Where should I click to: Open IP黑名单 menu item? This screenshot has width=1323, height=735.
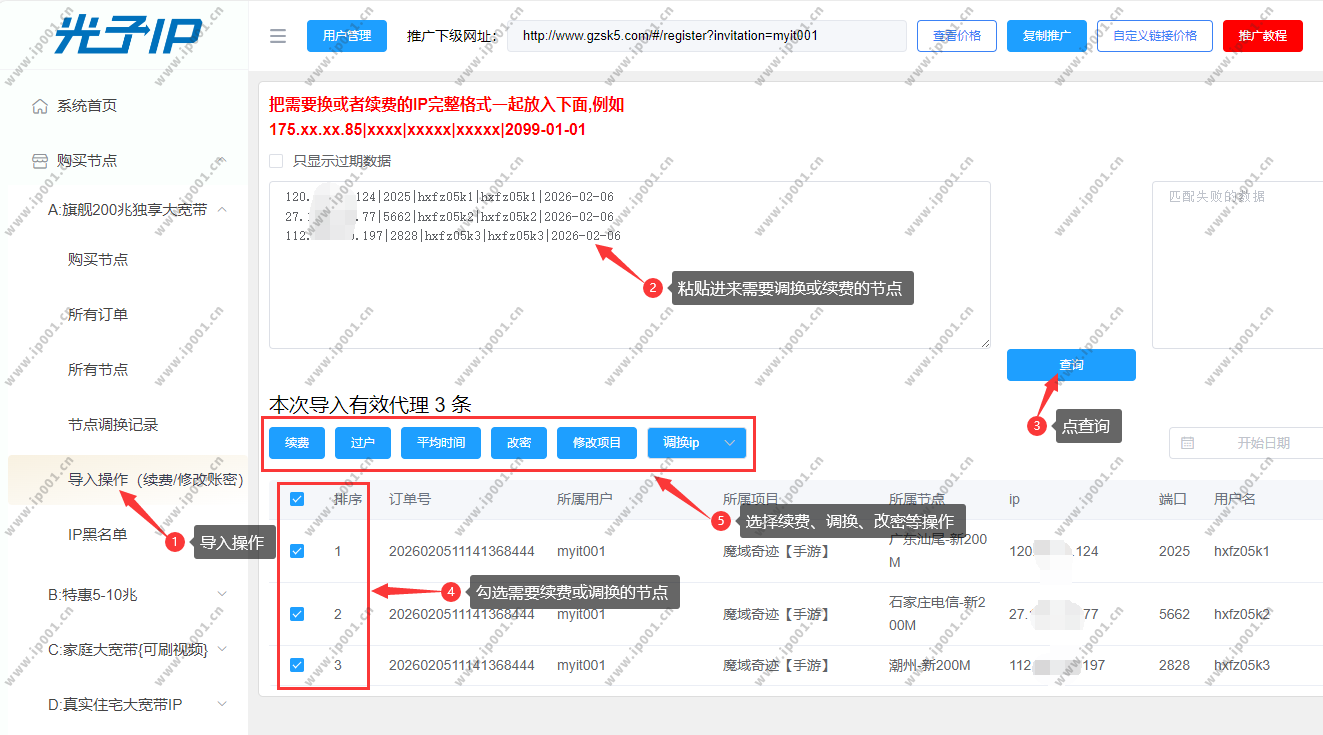pos(98,535)
